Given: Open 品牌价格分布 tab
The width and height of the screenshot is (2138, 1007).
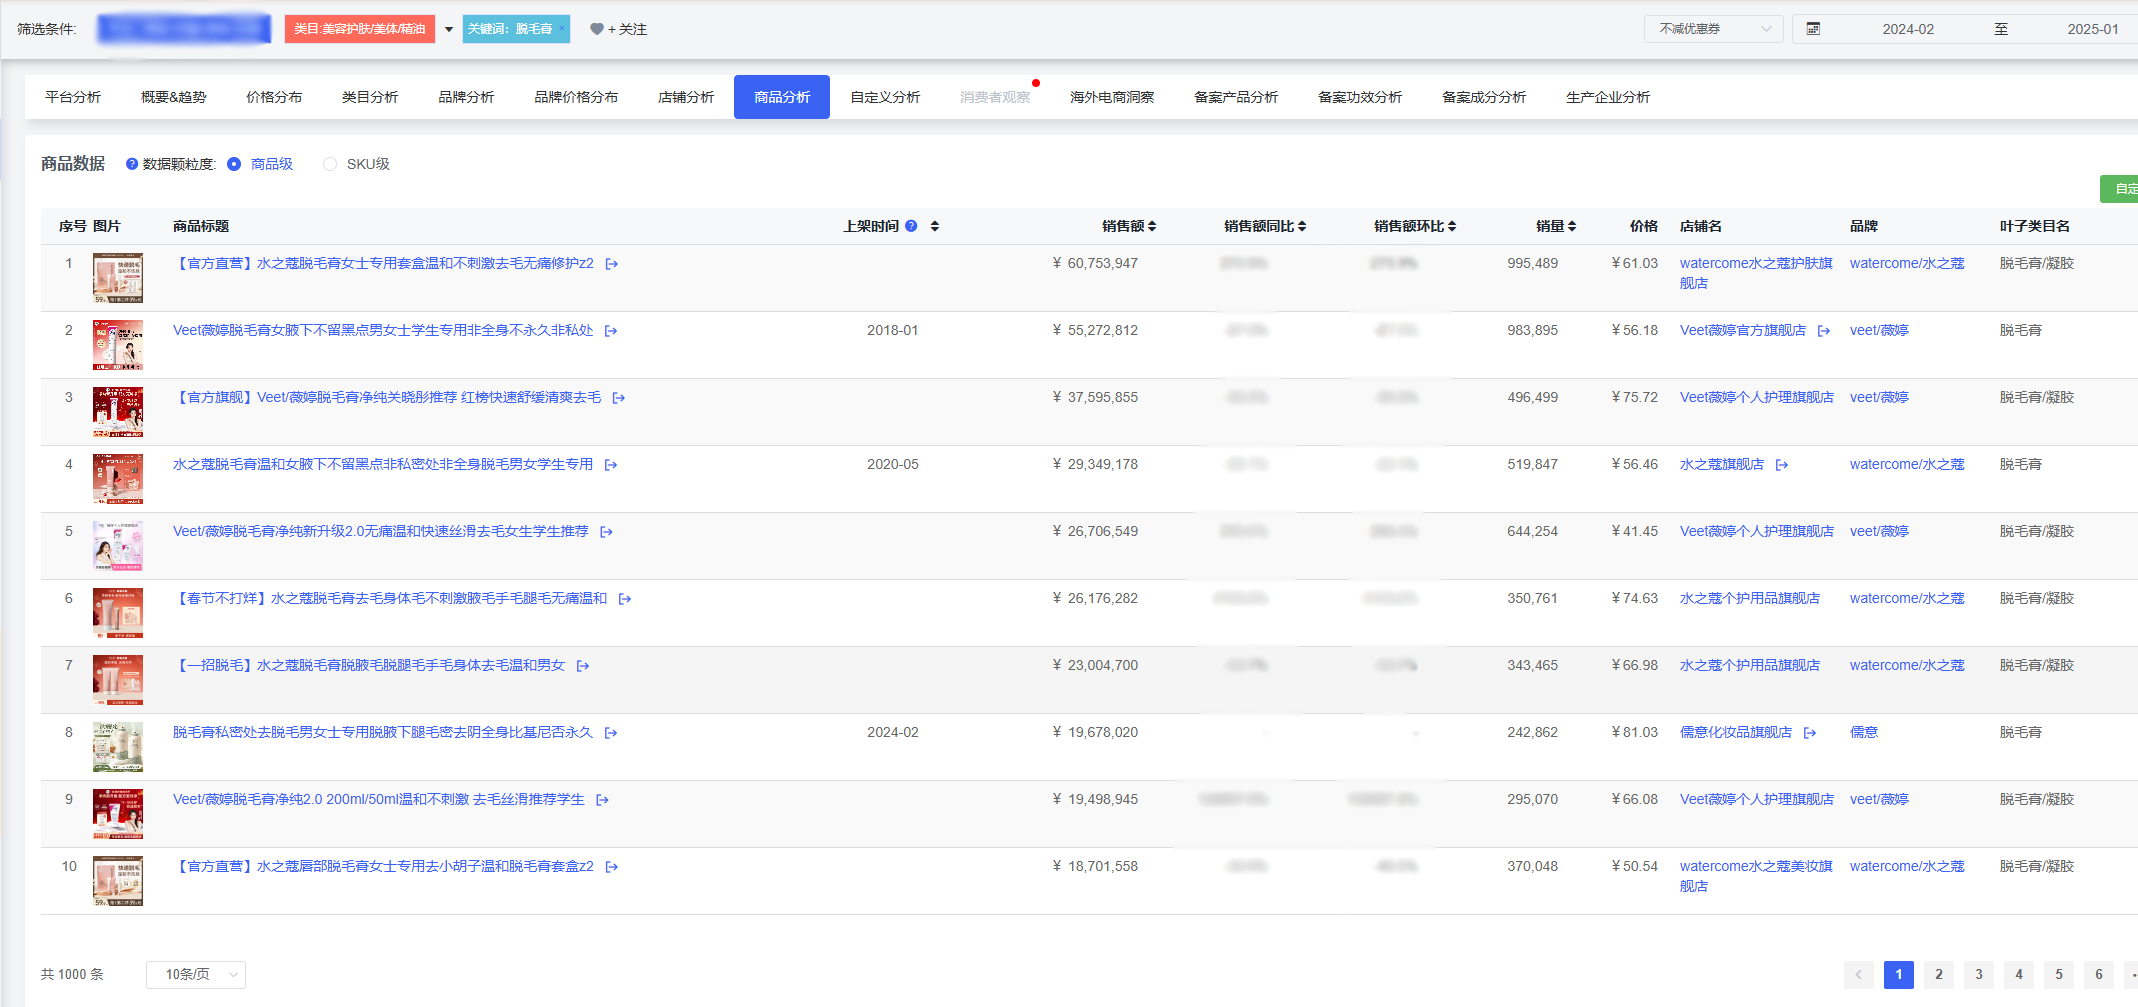Looking at the screenshot, I should (x=576, y=97).
